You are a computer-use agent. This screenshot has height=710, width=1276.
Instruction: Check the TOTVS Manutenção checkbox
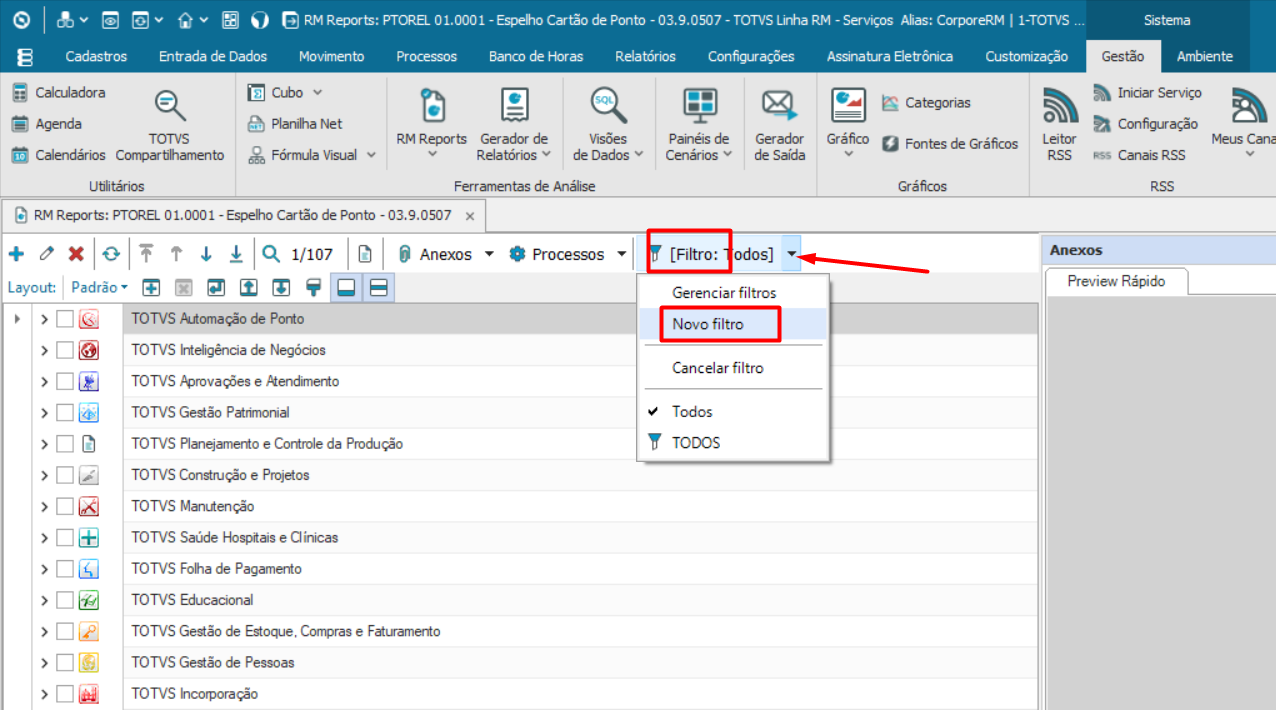tap(65, 506)
